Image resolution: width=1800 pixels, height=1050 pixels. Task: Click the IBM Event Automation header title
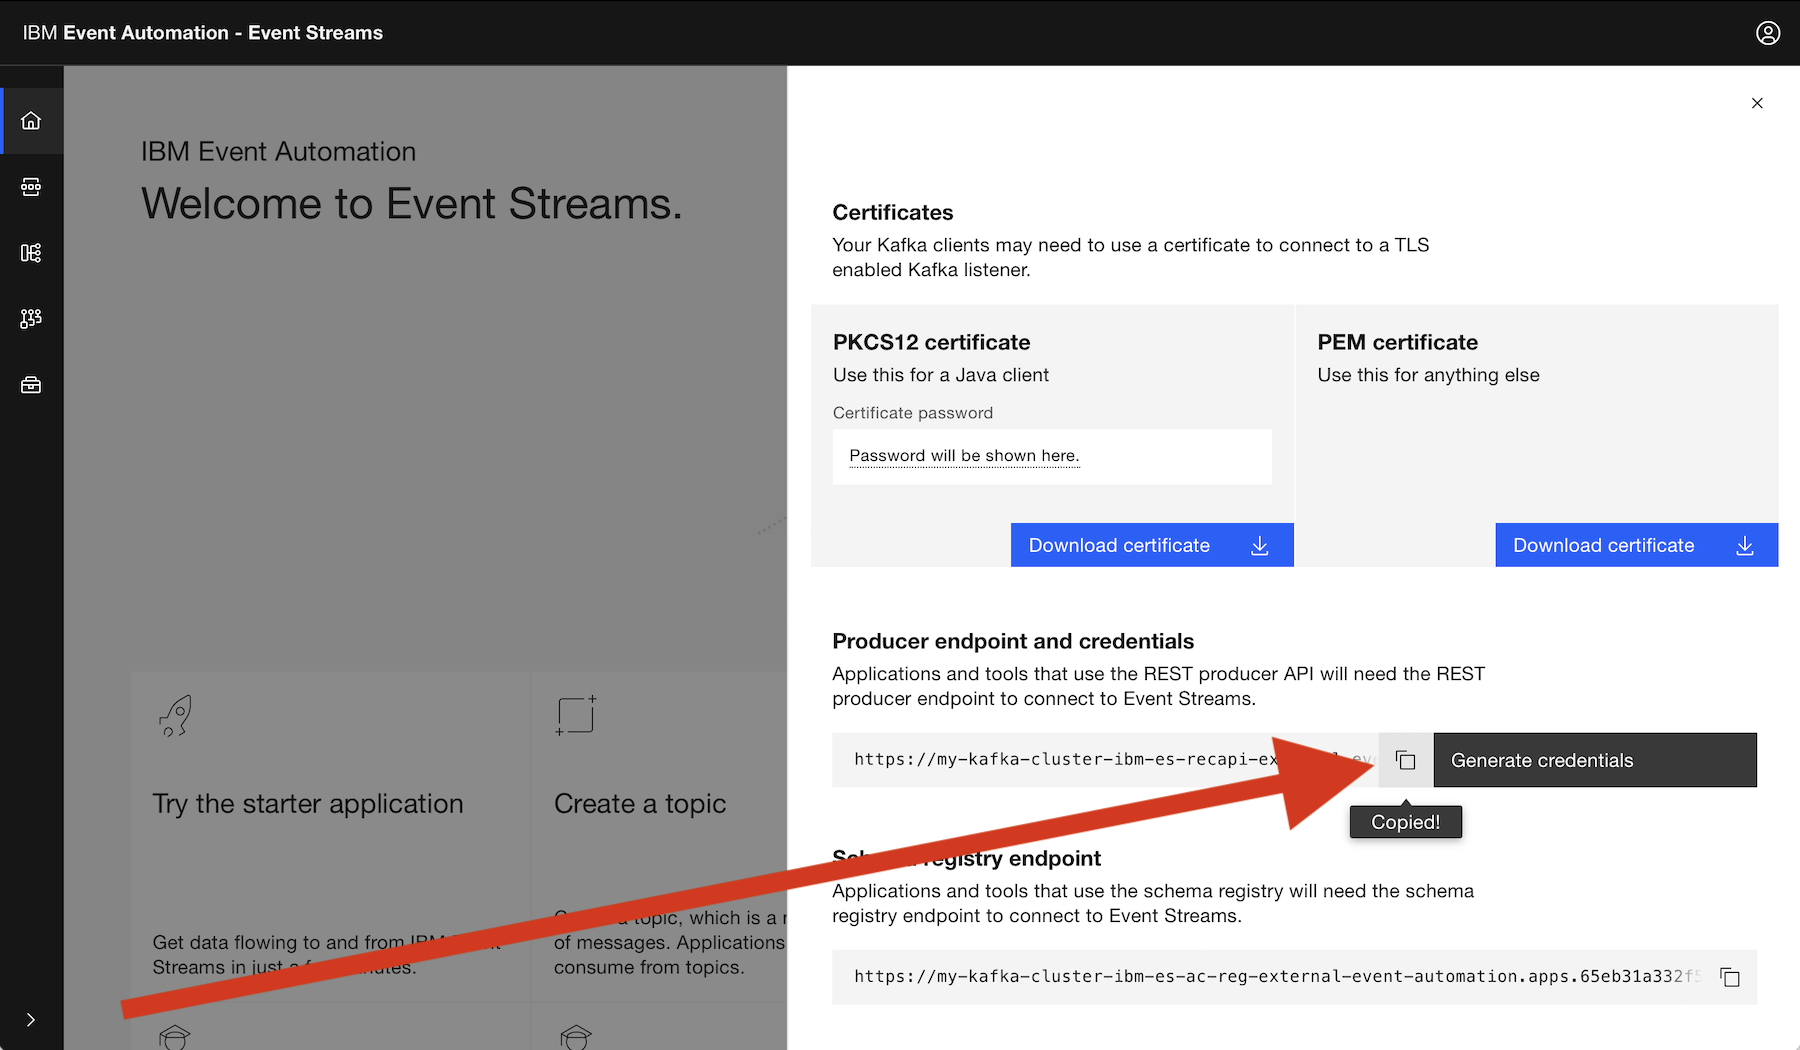tap(203, 33)
